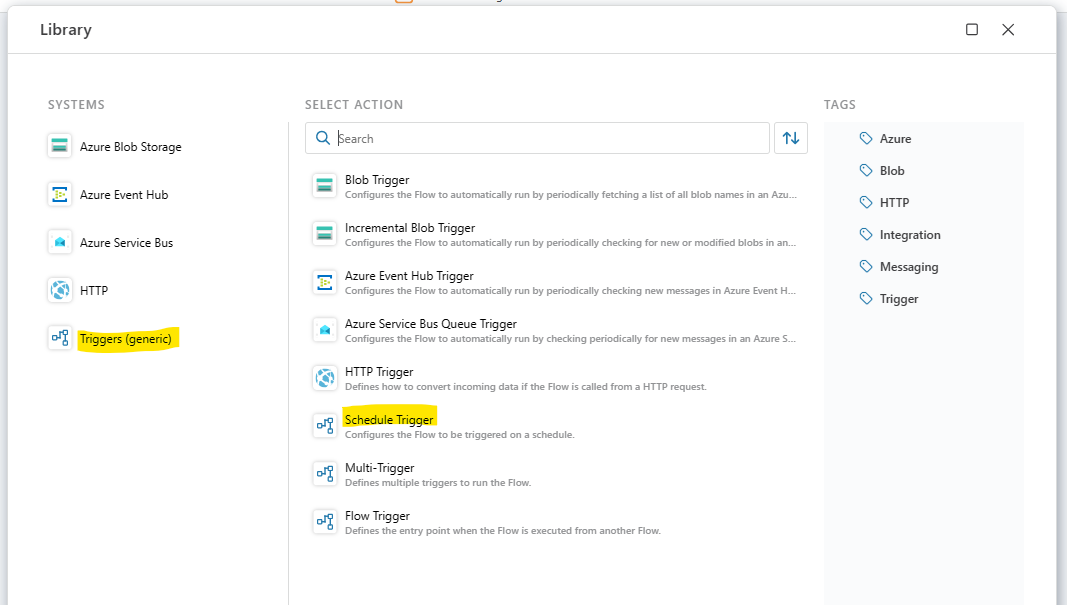Screen dimensions: 1067x605
Task: Filter actions by the Messaging tag
Action: (x=908, y=267)
